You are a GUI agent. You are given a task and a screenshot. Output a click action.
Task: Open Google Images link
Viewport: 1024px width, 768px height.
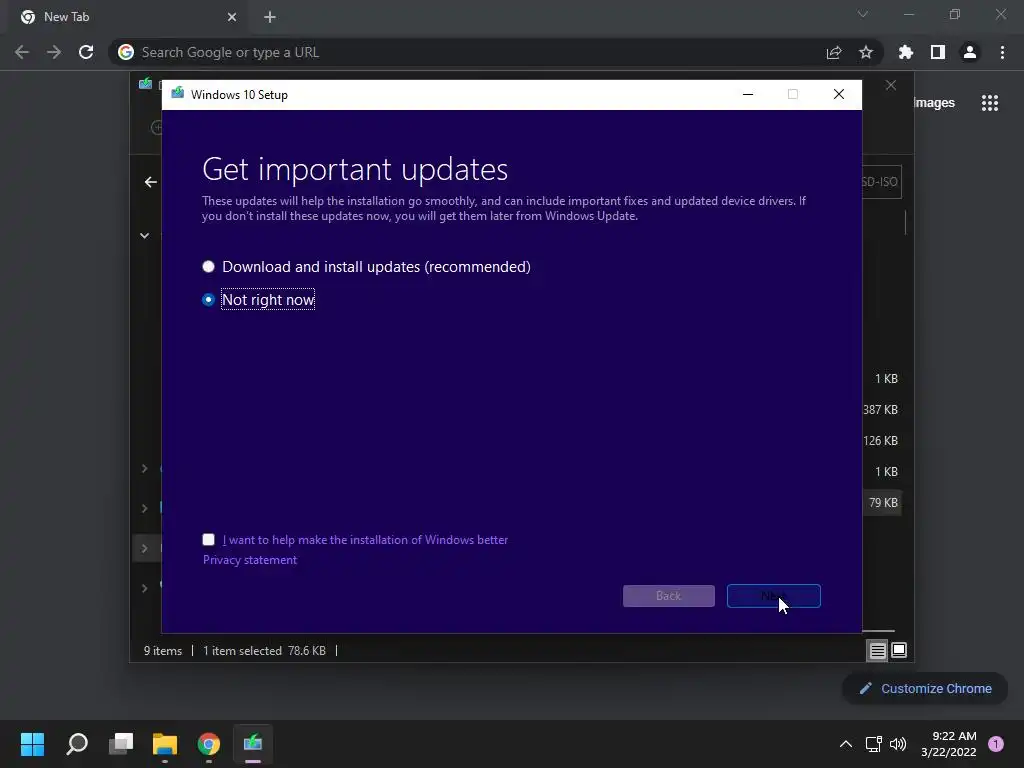pos(934,103)
